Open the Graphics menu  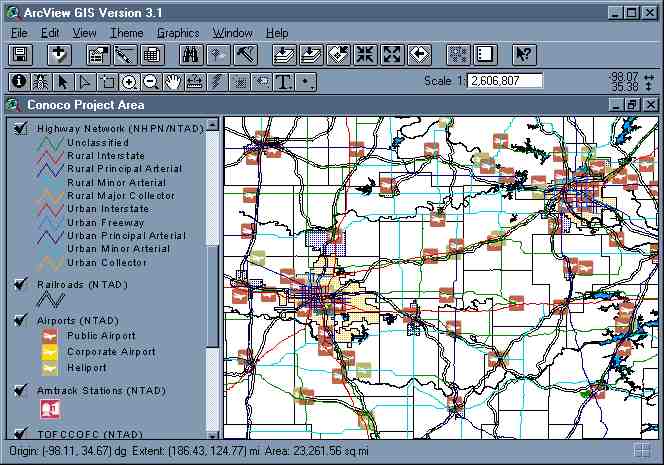tap(178, 33)
